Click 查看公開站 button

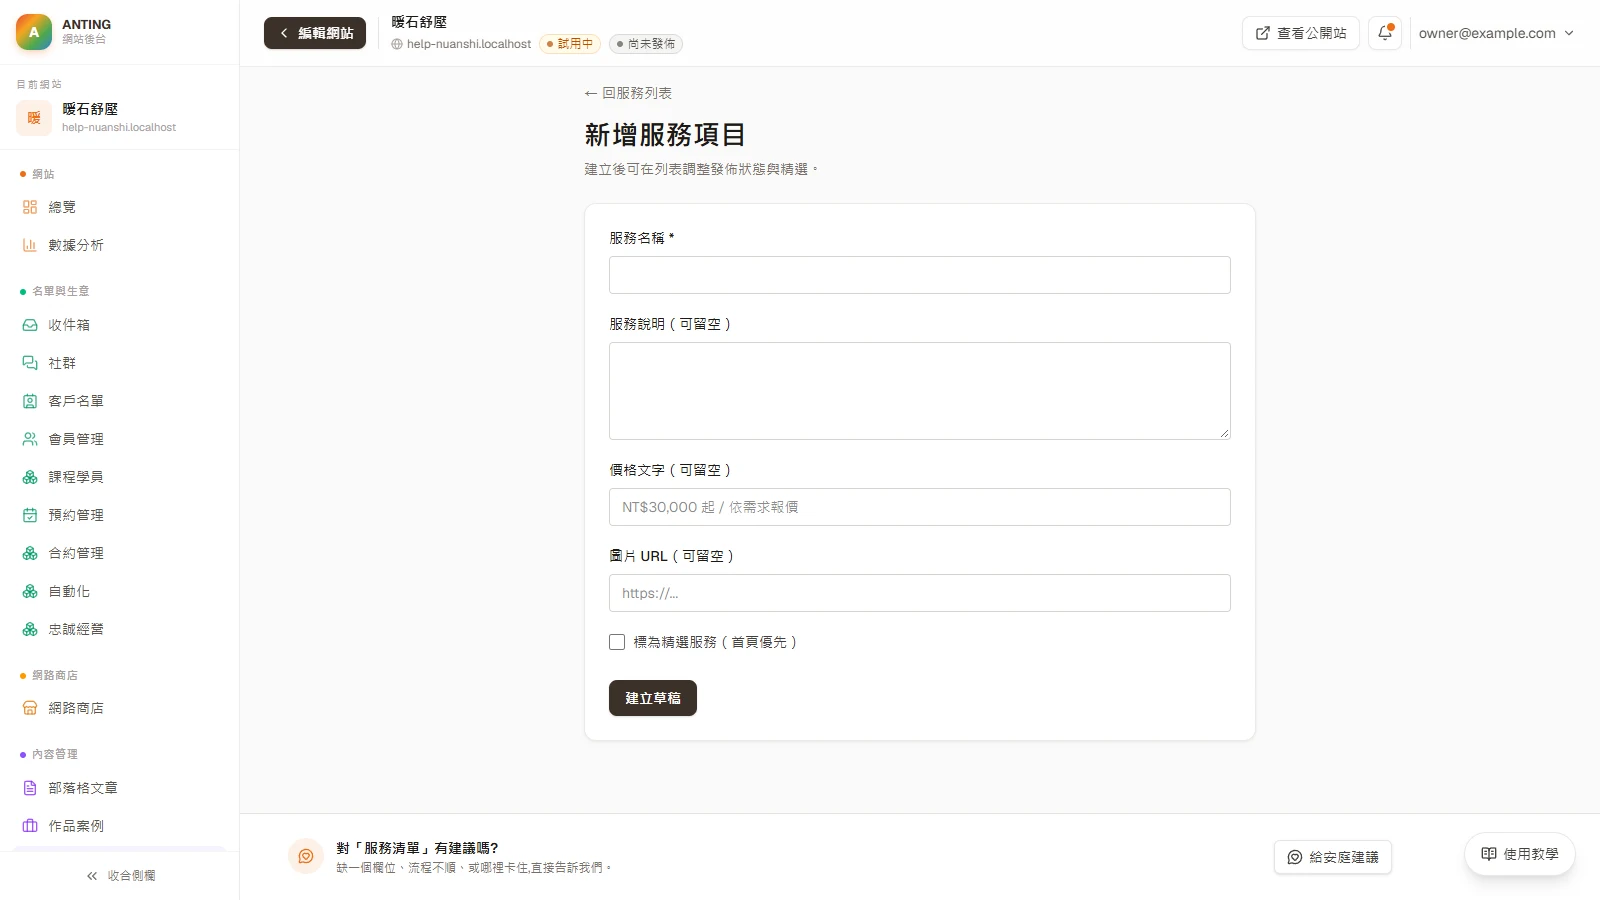(1301, 33)
